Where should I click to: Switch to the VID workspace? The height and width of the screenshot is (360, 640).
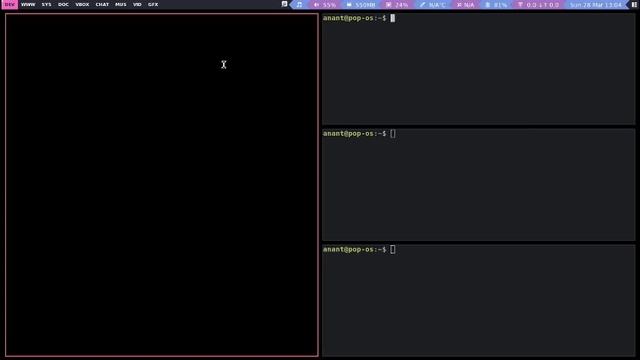click(137, 4)
